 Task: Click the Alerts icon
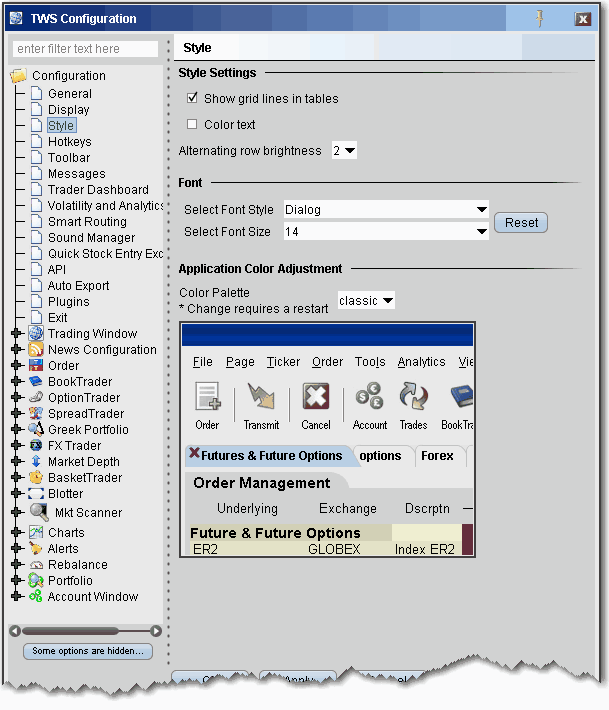[36, 548]
